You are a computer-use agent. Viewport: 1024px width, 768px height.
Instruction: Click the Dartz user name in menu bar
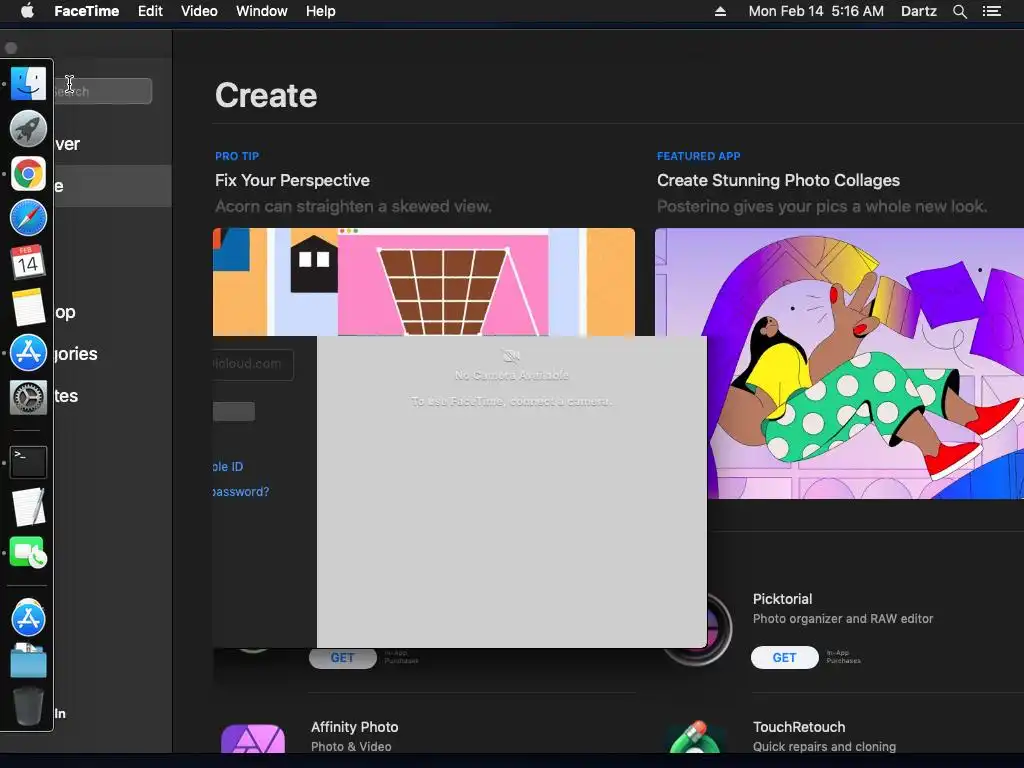coord(919,11)
